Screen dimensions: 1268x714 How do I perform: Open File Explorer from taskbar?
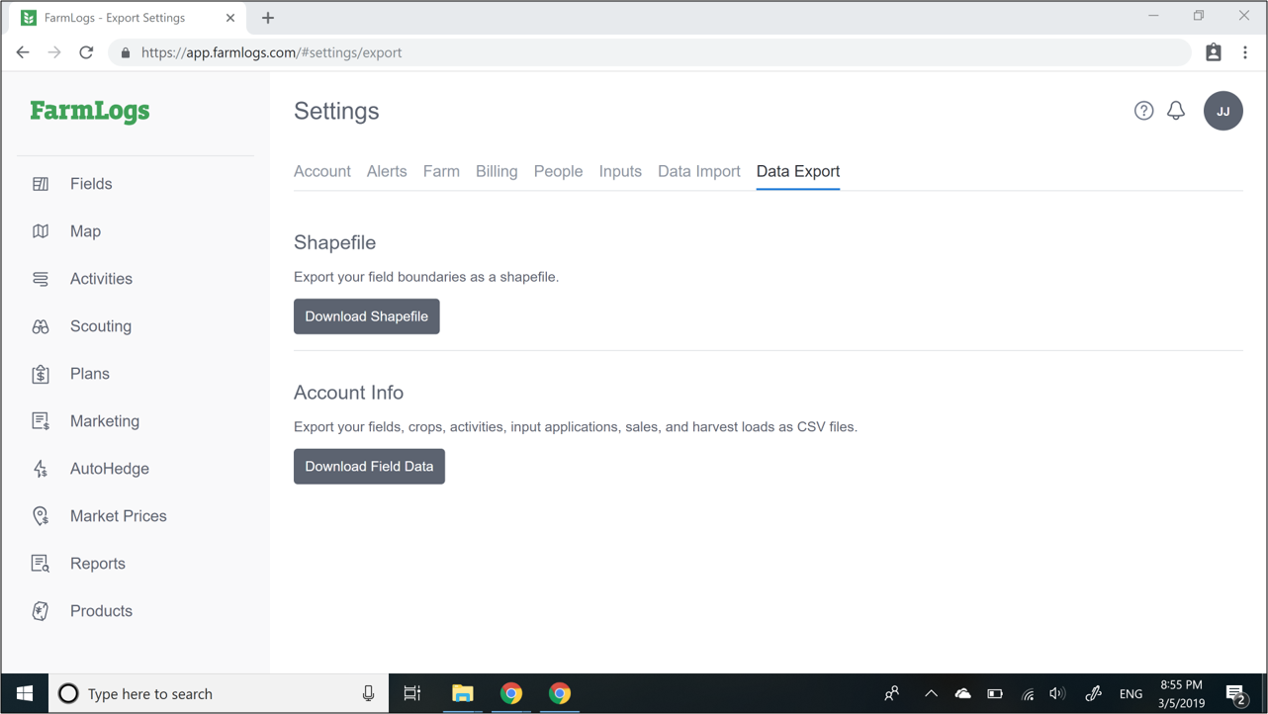462,693
